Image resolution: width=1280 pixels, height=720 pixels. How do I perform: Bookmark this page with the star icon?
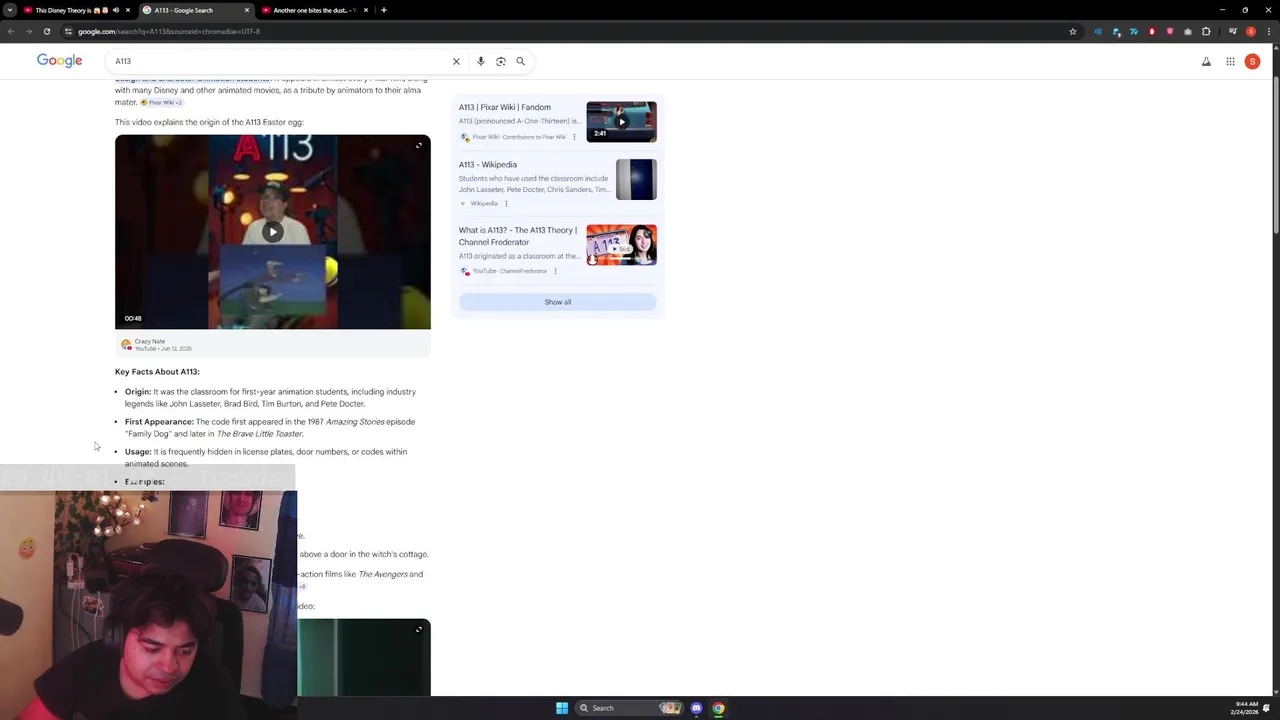click(x=1073, y=31)
